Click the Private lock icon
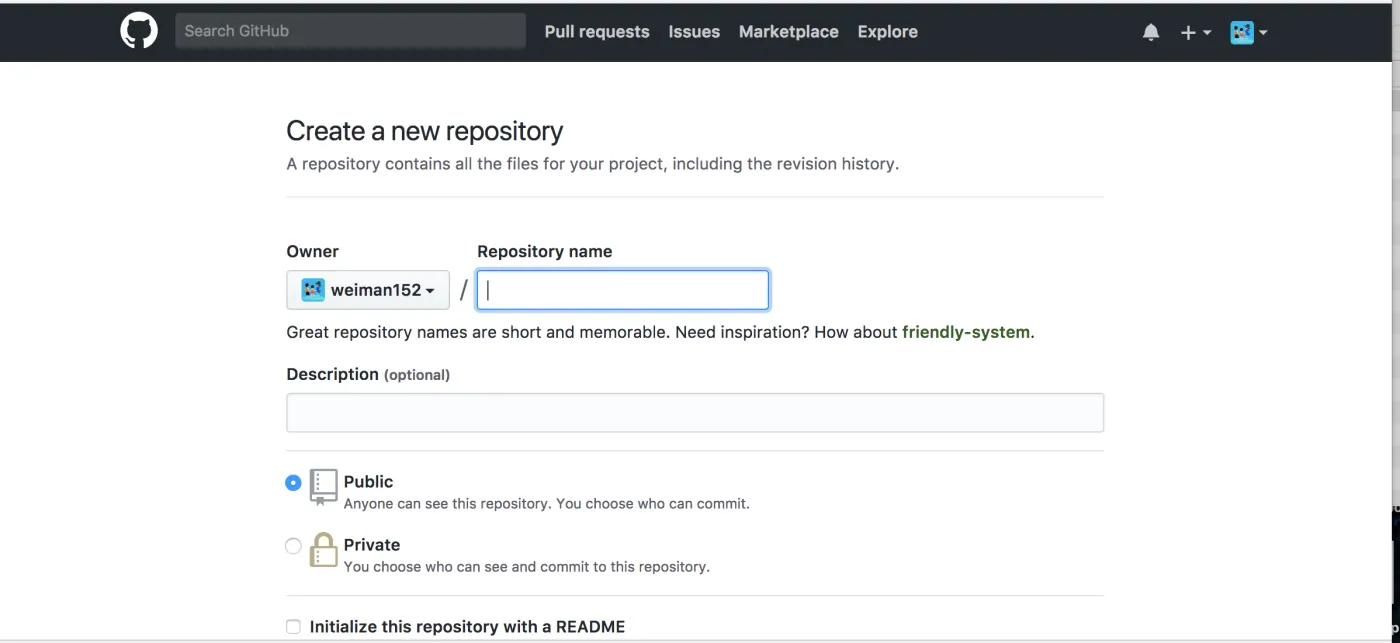Viewport: 1400px width, 643px height. 323,549
